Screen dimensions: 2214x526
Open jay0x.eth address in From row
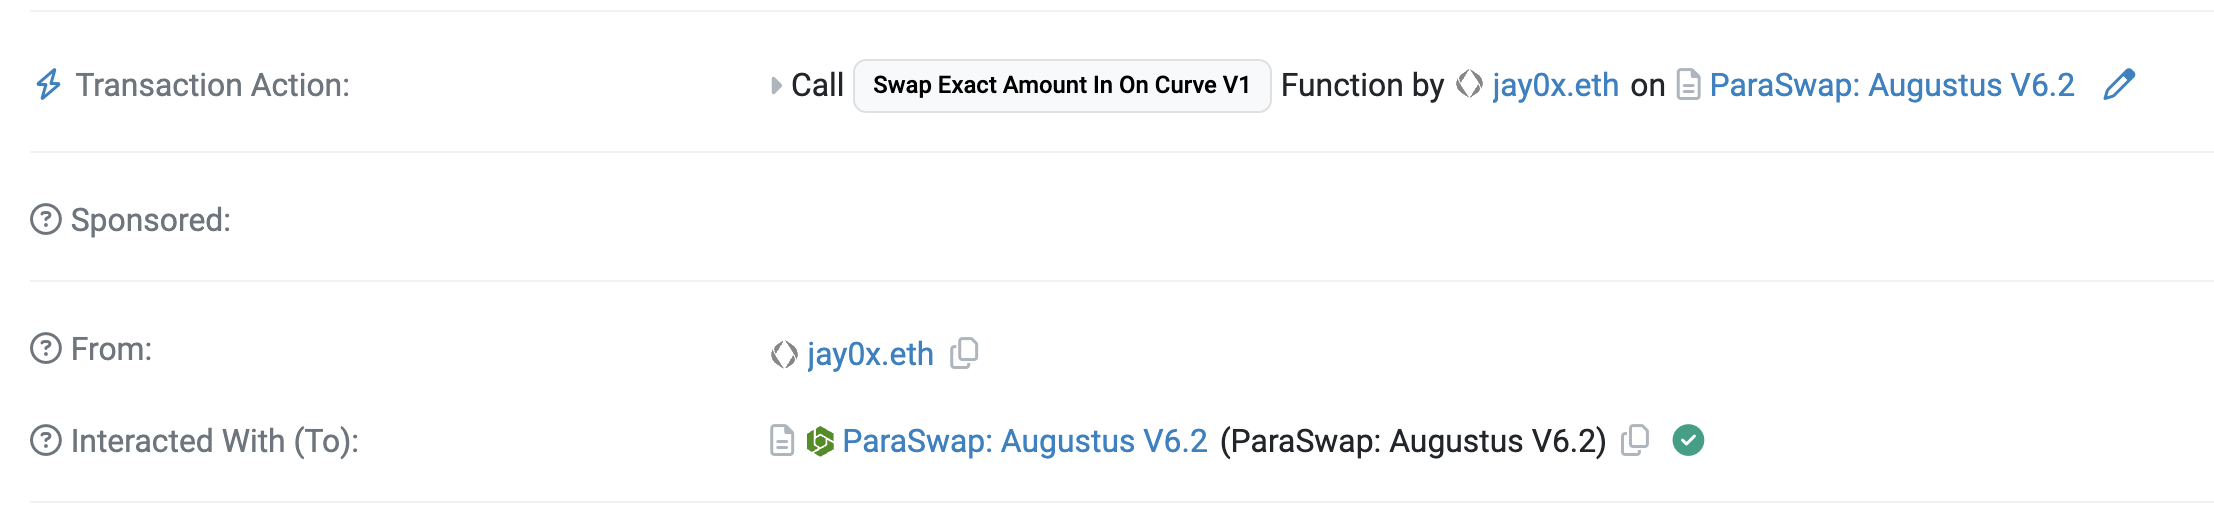click(870, 354)
